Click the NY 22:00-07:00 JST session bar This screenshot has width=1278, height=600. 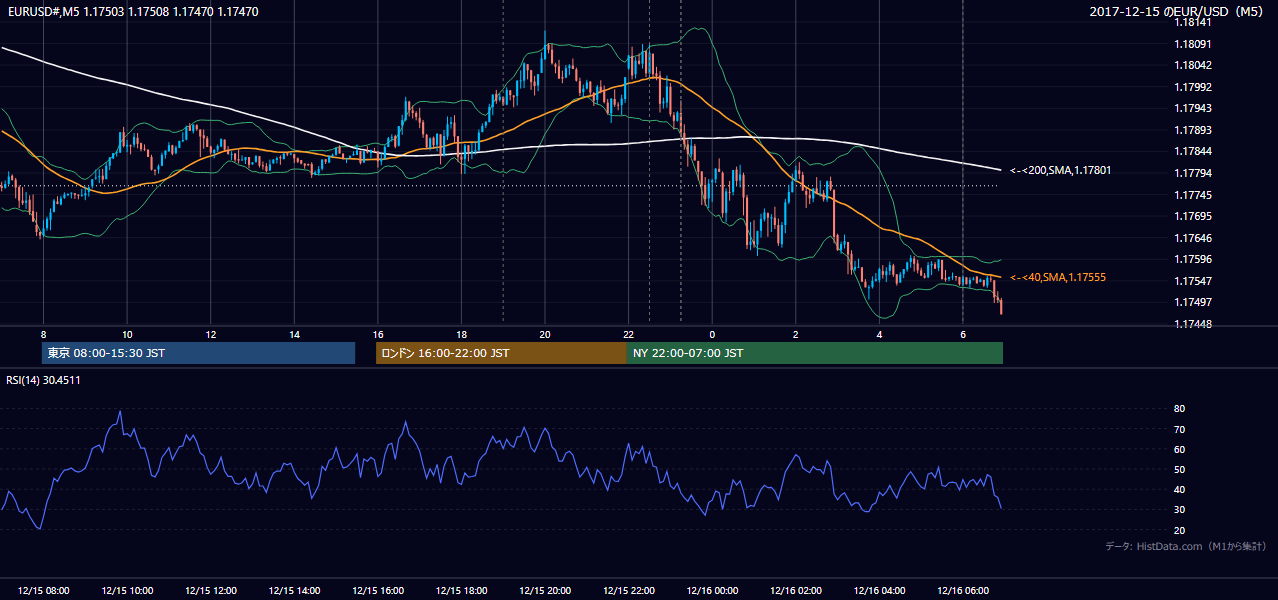point(815,353)
